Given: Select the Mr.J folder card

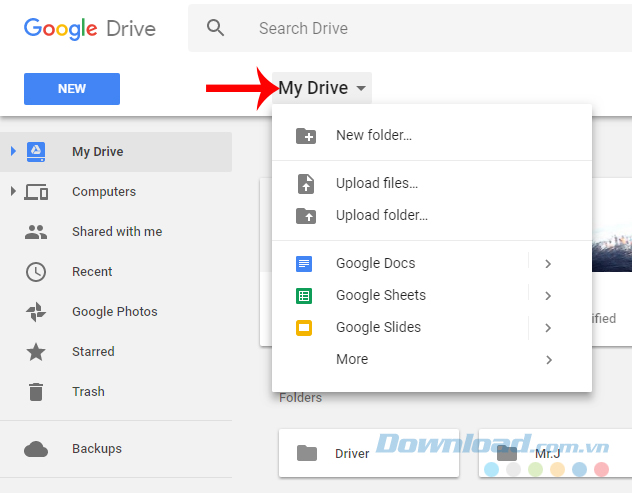Looking at the screenshot, I should pyautogui.click(x=555, y=453).
